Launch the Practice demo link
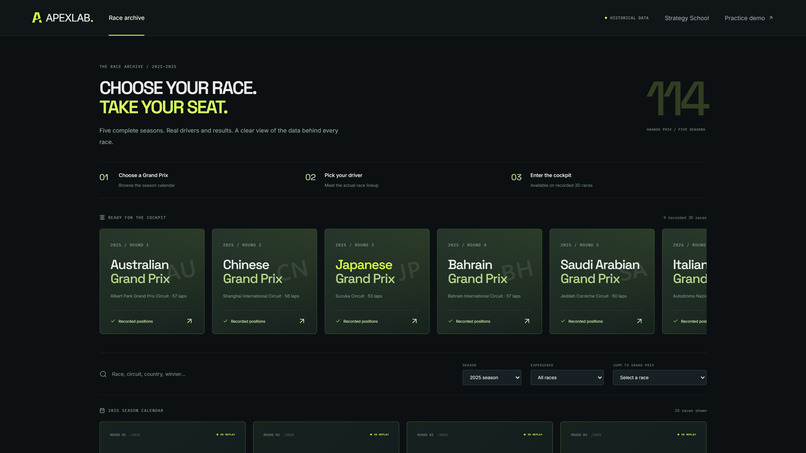Screen dimensions: 806x453 [748, 18]
